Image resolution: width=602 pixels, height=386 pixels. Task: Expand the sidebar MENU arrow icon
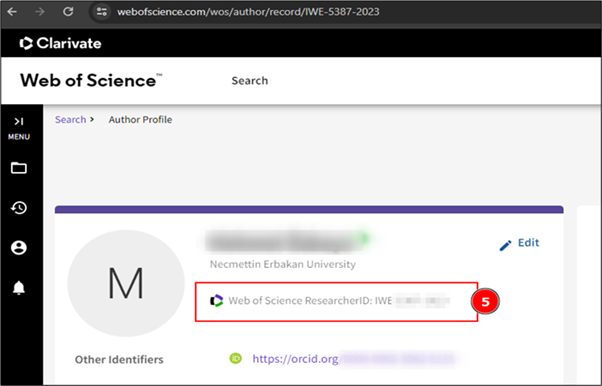[18, 121]
